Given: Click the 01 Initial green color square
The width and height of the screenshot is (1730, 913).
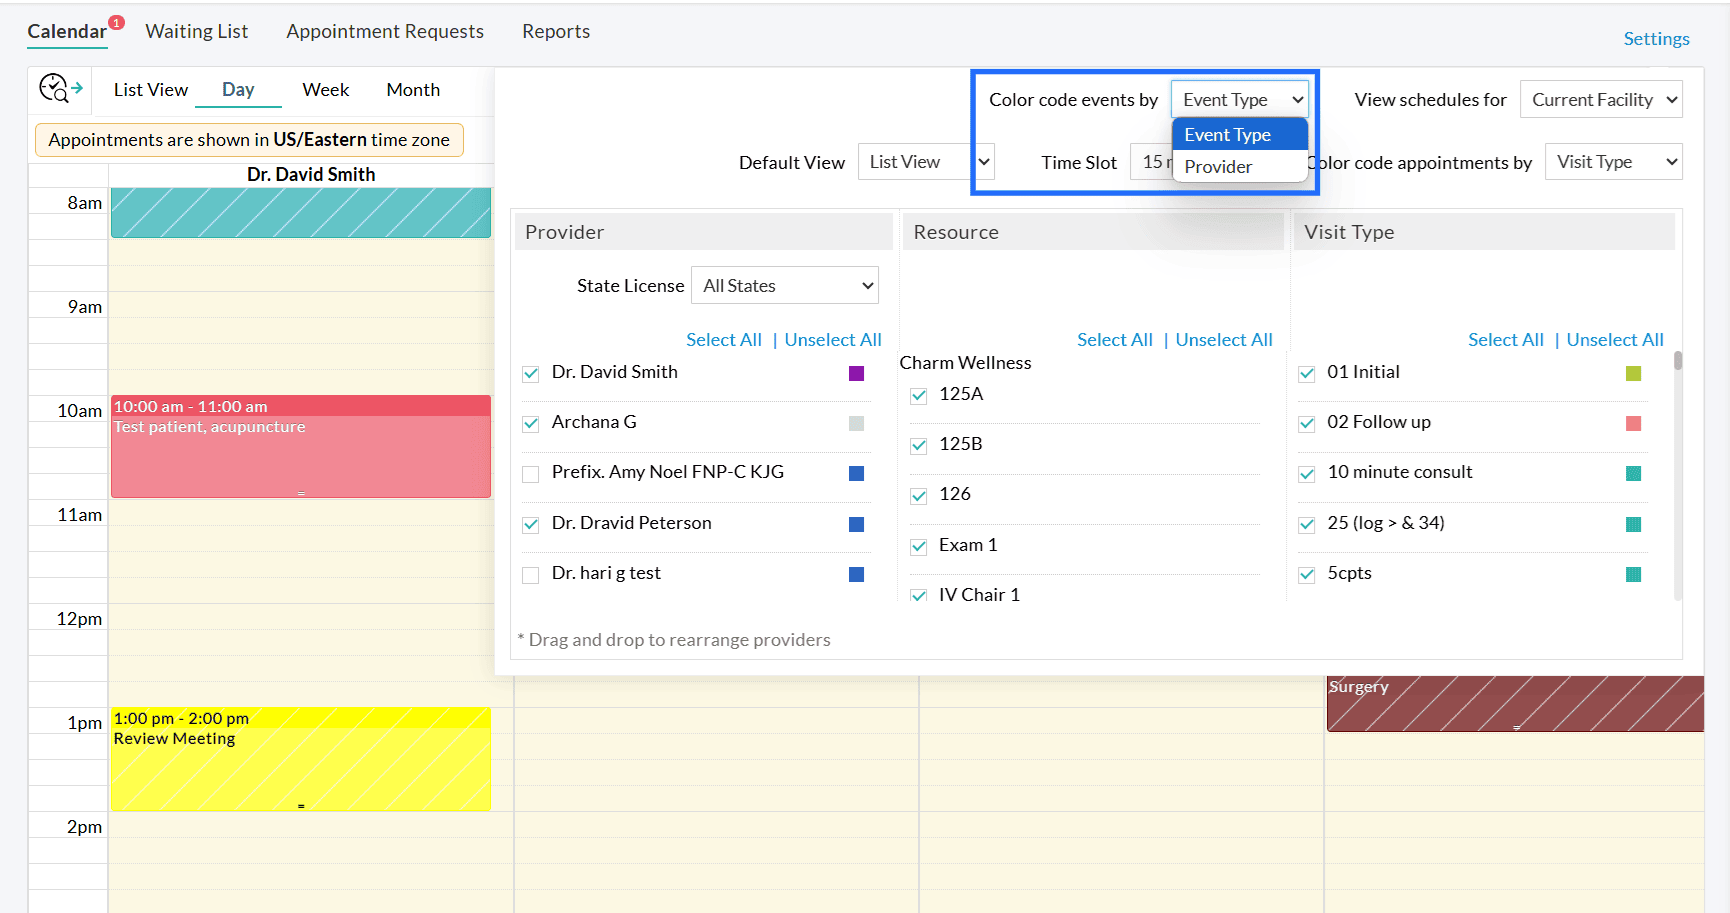Looking at the screenshot, I should pyautogui.click(x=1633, y=373).
